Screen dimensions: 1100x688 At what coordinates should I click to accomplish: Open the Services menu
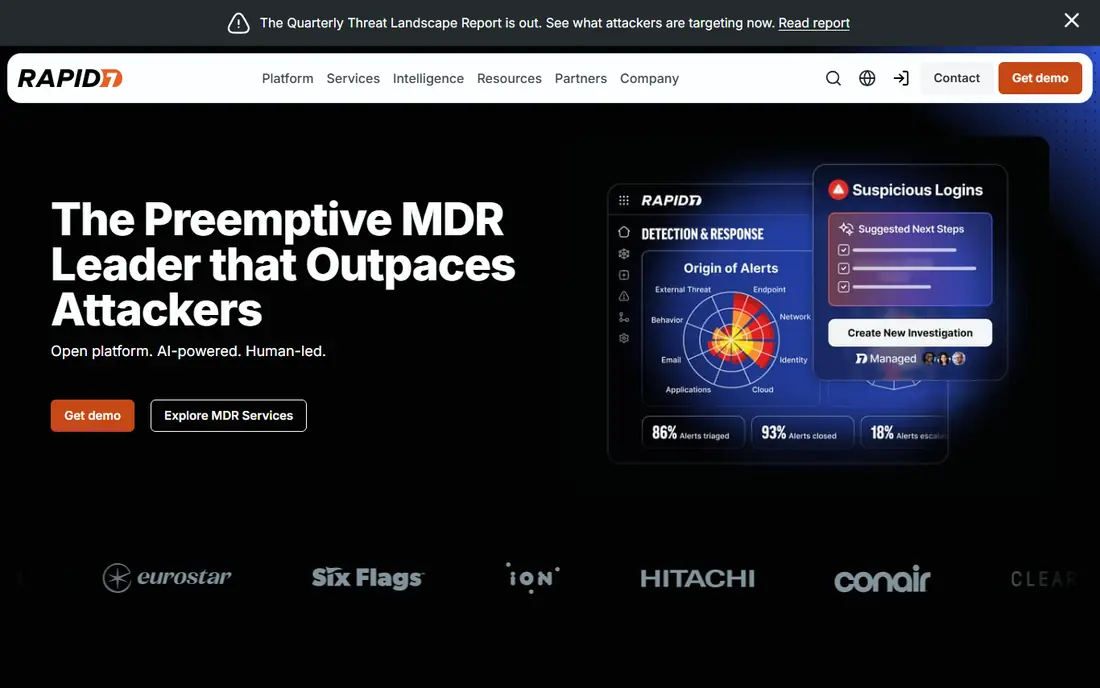pyautogui.click(x=353, y=79)
